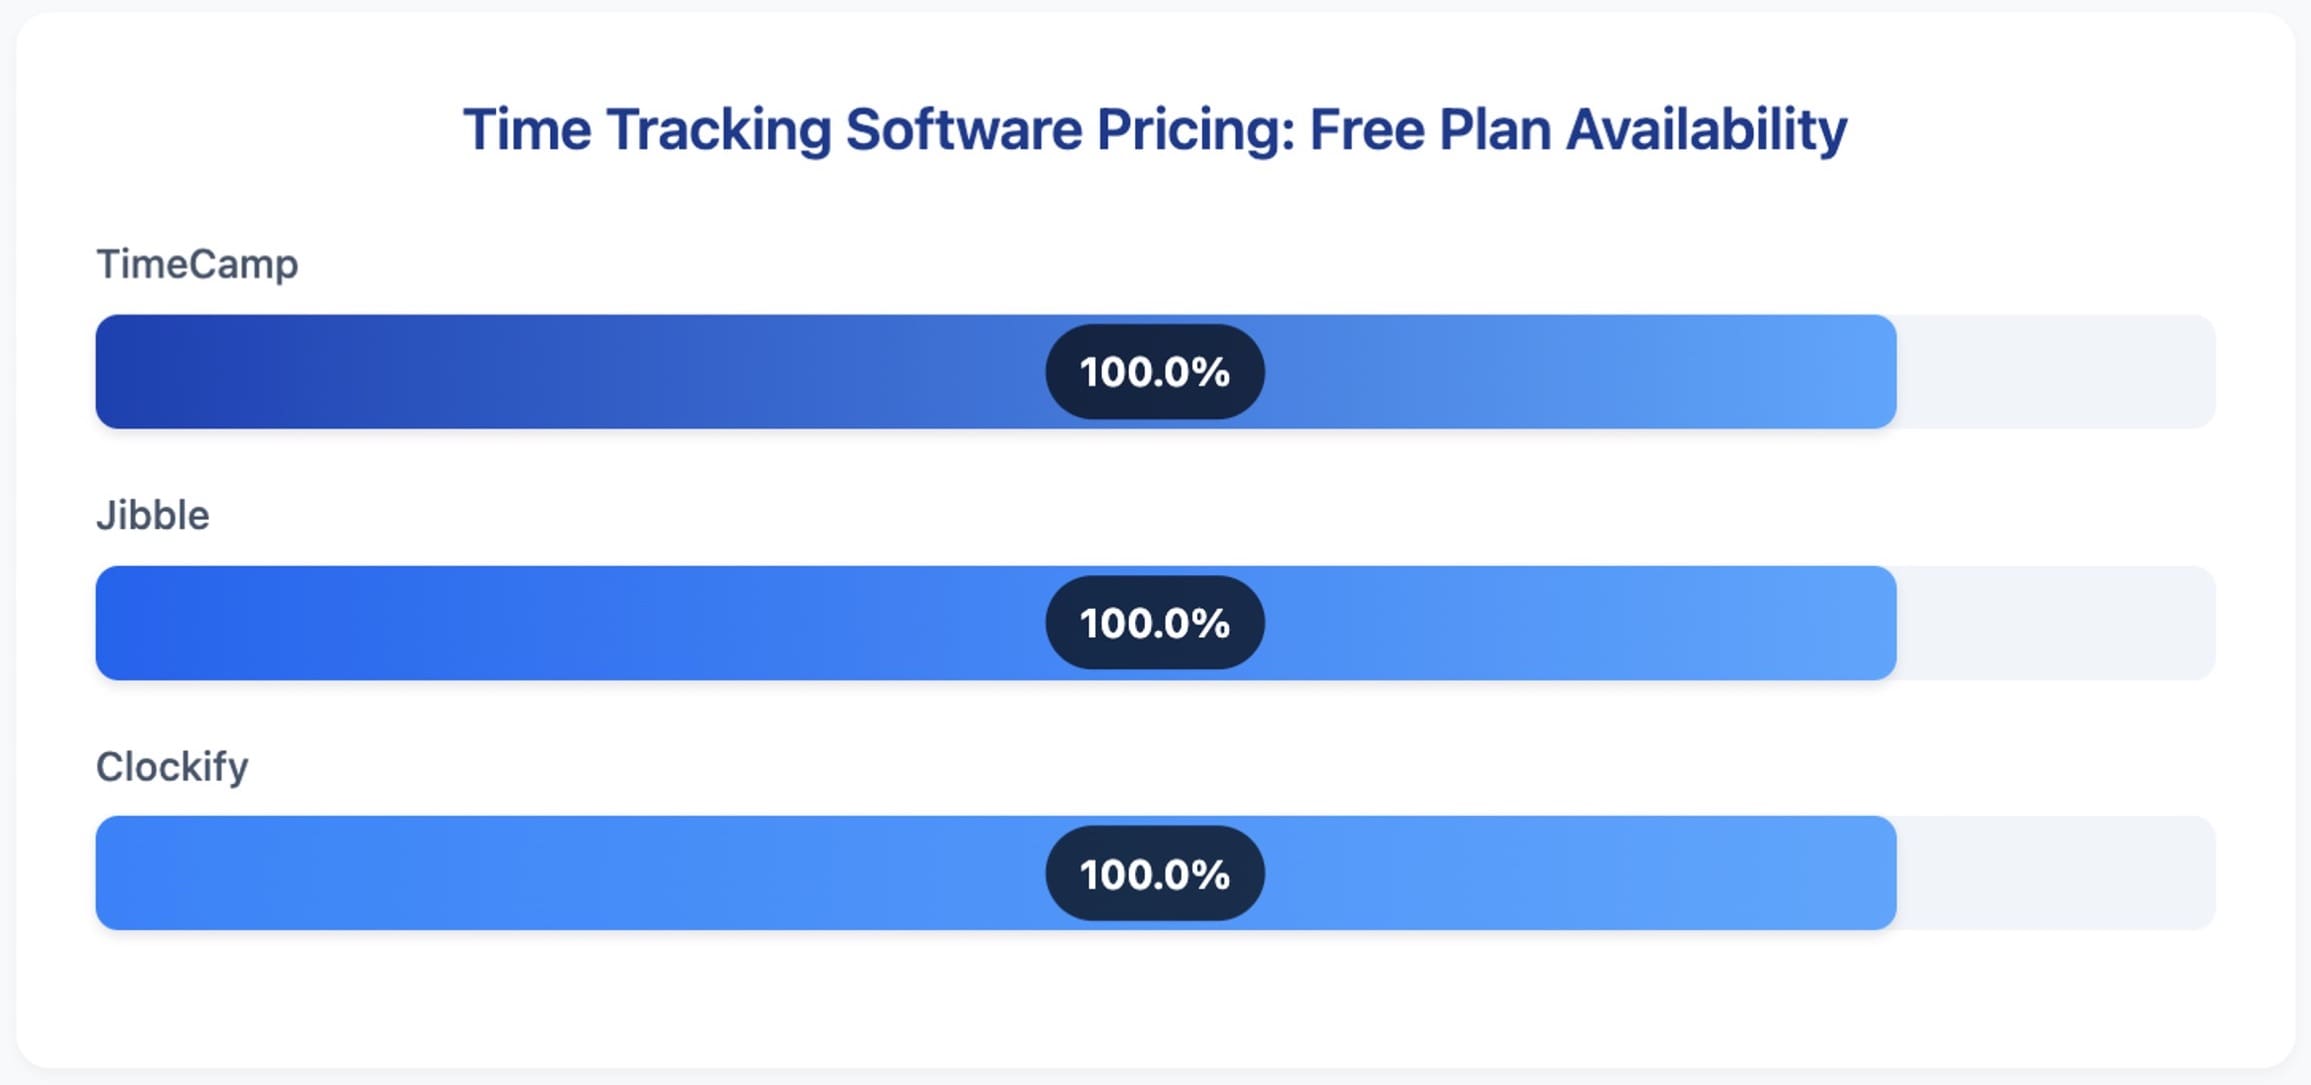
Task: Select the Jibble label
Action: (x=153, y=515)
